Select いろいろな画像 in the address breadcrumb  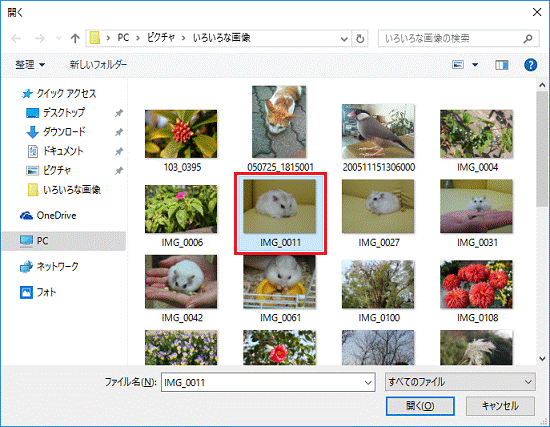click(x=221, y=38)
